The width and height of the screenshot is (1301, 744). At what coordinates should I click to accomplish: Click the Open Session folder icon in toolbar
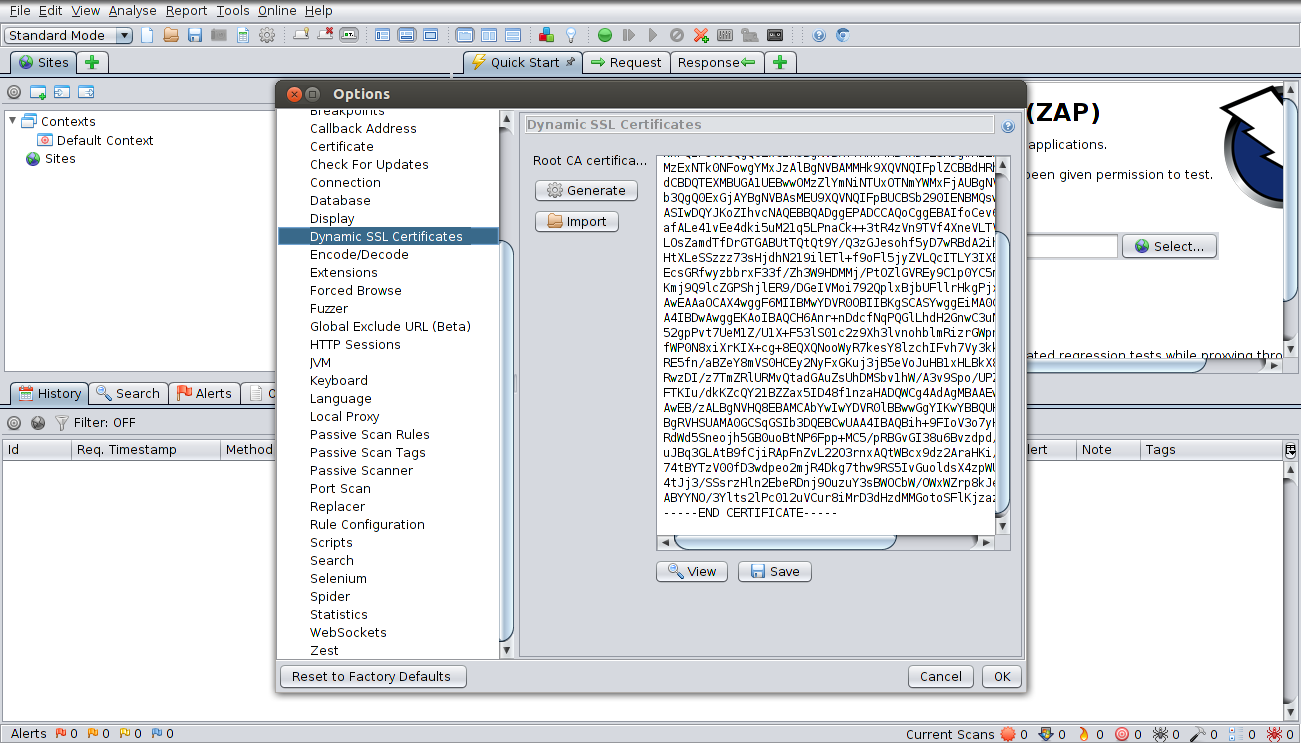coord(171,35)
